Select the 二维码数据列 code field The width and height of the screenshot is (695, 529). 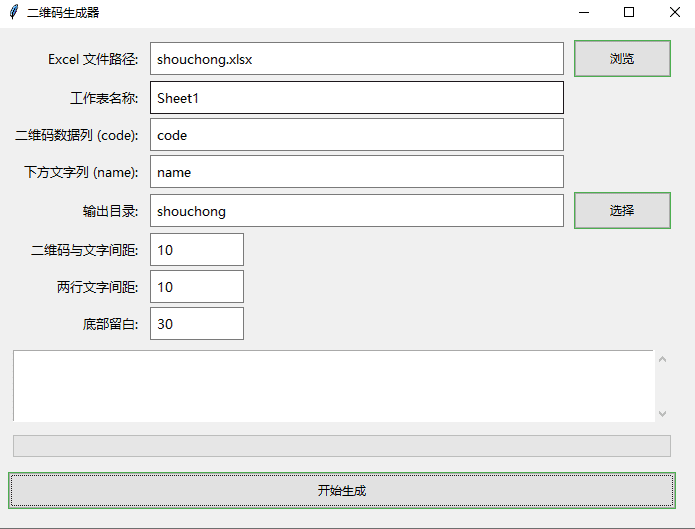pyautogui.click(x=357, y=135)
